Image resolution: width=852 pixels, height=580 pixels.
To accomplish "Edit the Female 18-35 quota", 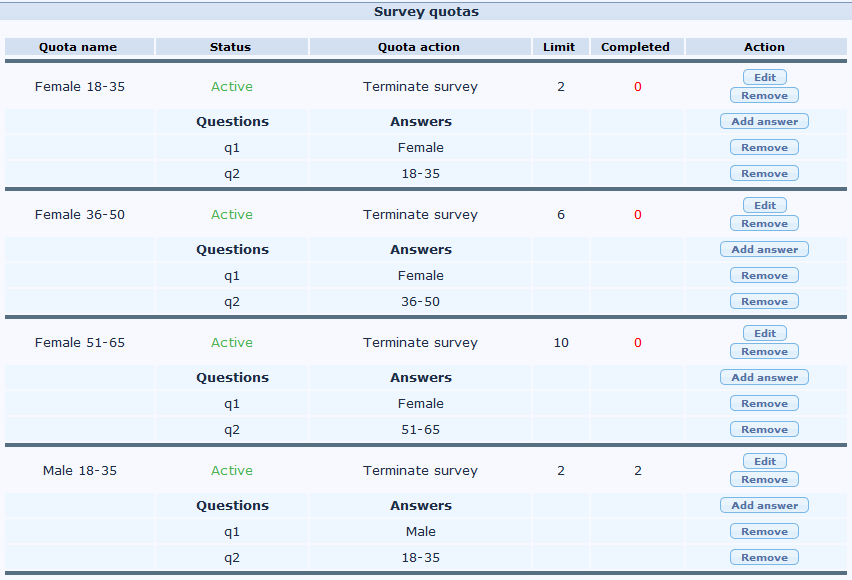I will click(764, 77).
